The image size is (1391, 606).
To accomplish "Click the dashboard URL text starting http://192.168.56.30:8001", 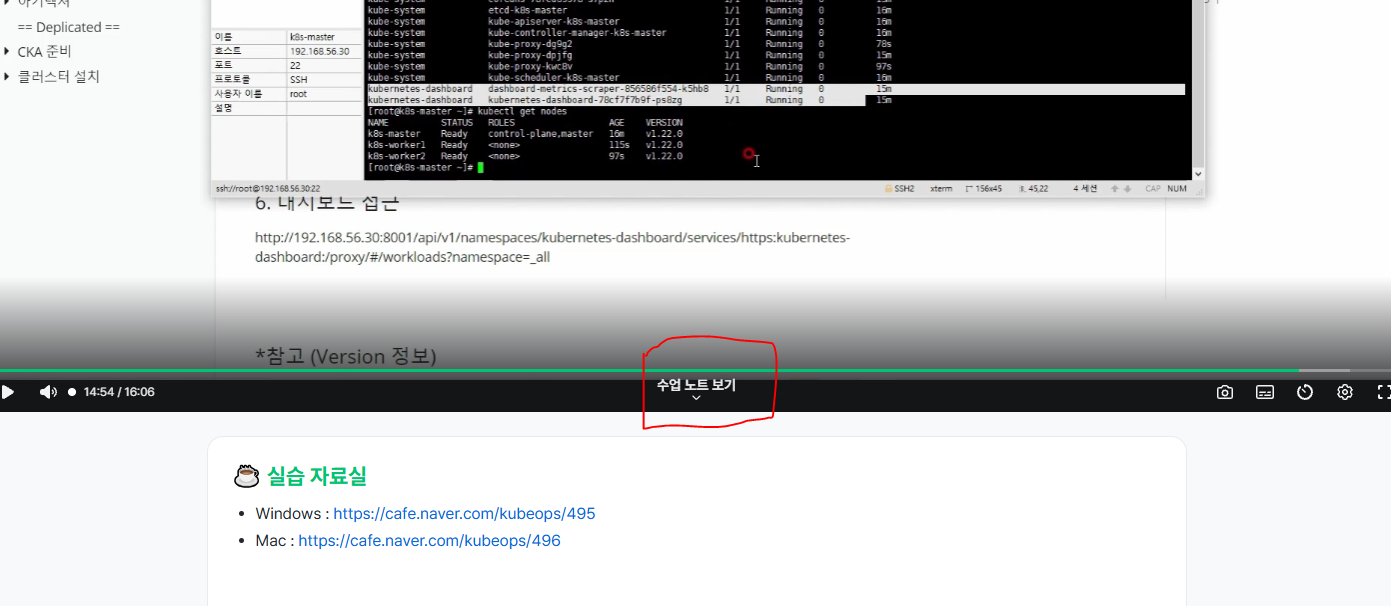I will [x=553, y=247].
